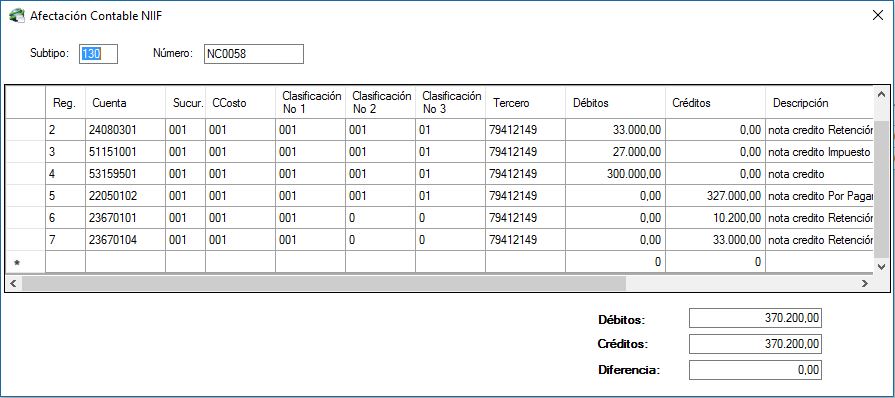This screenshot has height=398, width=895.
Task: Click the Afectación Contable NIIF window icon
Action: [x=17, y=15]
